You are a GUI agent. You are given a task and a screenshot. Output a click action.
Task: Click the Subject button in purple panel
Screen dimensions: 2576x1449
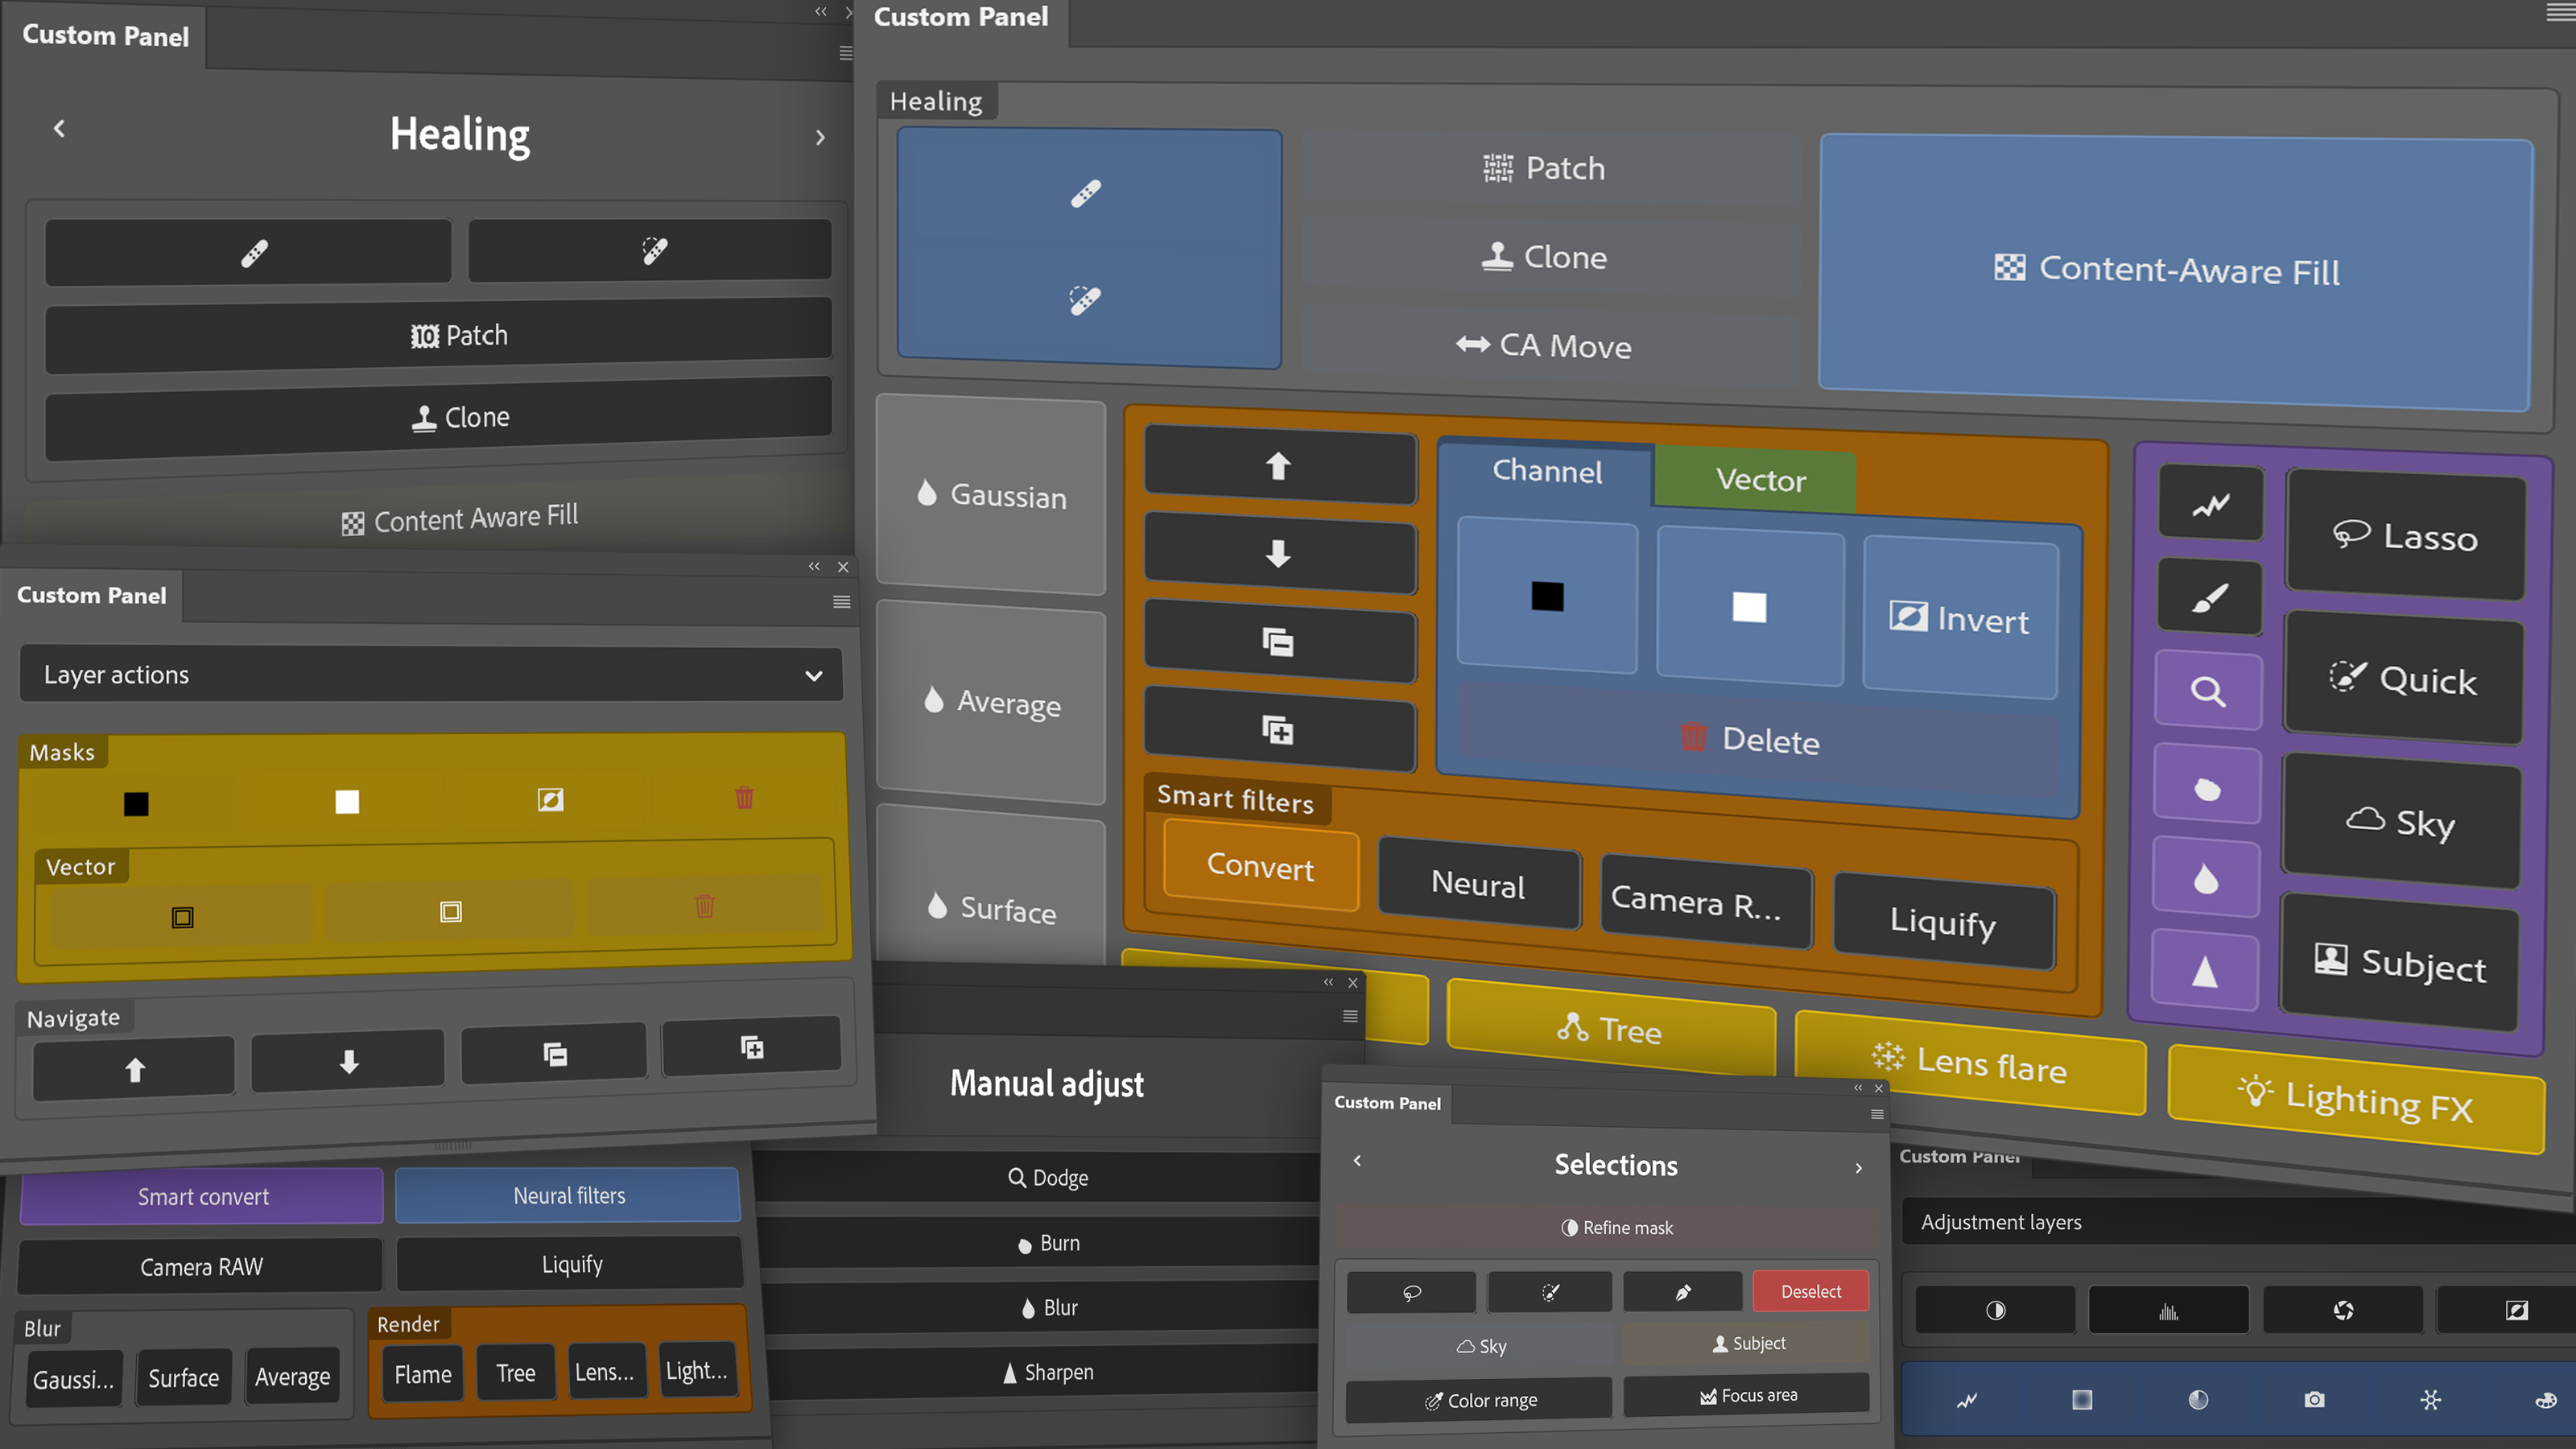click(2398, 964)
